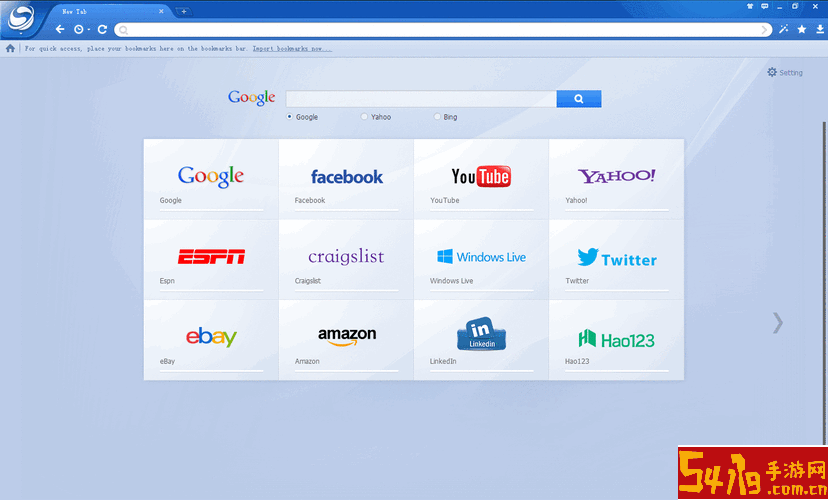
Task: Open the Google speed dial tile
Action: [x=211, y=180]
